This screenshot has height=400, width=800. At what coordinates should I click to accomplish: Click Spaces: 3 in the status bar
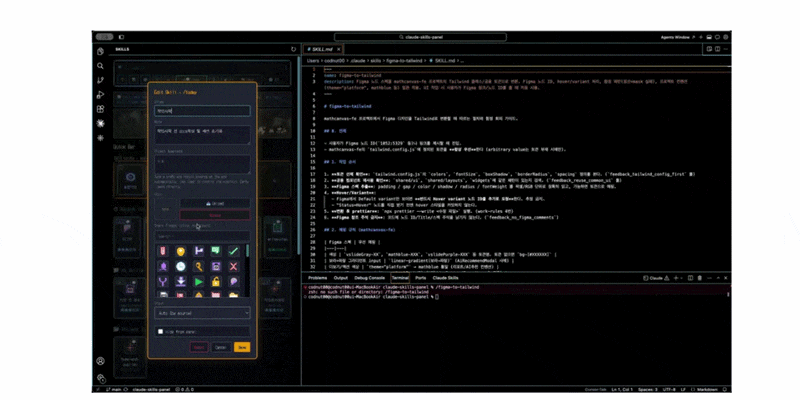[x=649, y=389]
